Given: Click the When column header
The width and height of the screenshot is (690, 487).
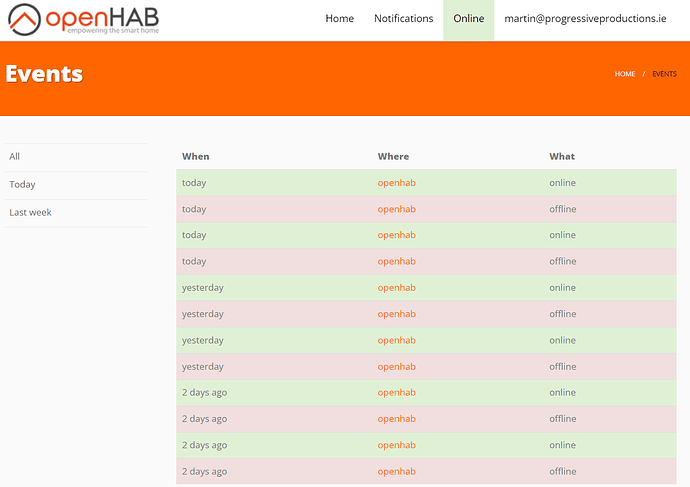Looking at the screenshot, I should pyautogui.click(x=196, y=157).
